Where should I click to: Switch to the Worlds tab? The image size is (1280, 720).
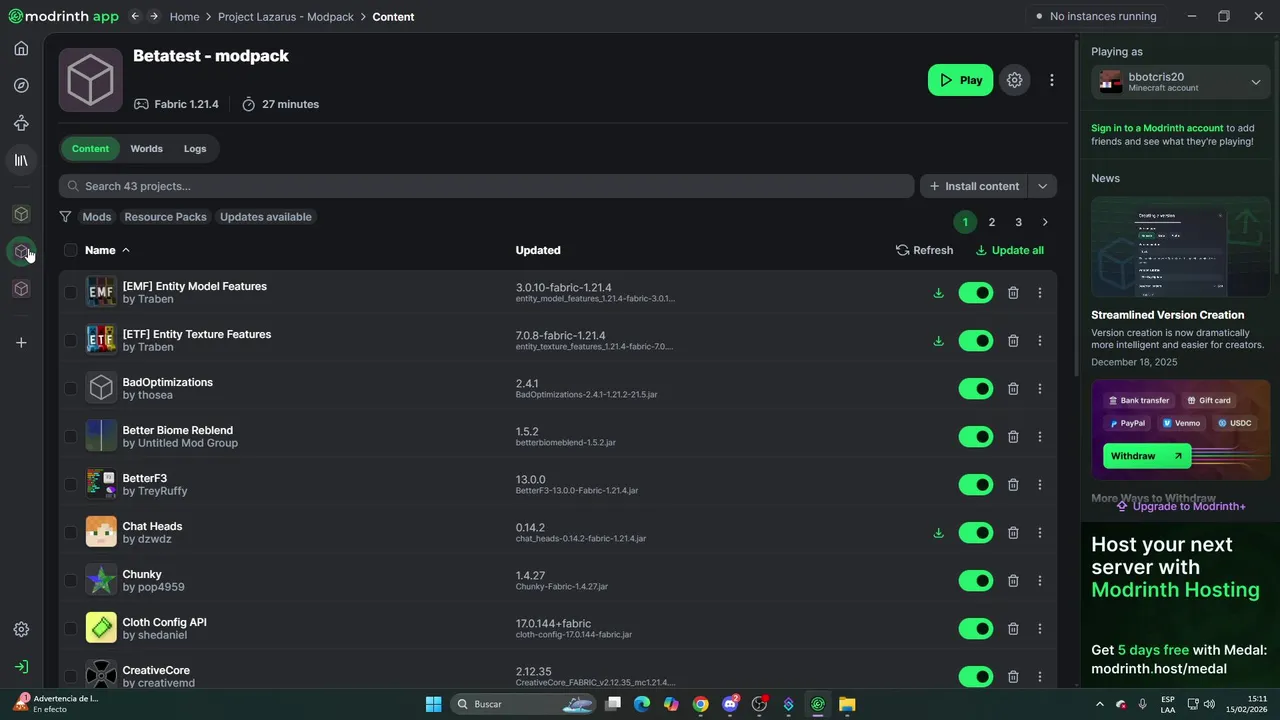146,149
